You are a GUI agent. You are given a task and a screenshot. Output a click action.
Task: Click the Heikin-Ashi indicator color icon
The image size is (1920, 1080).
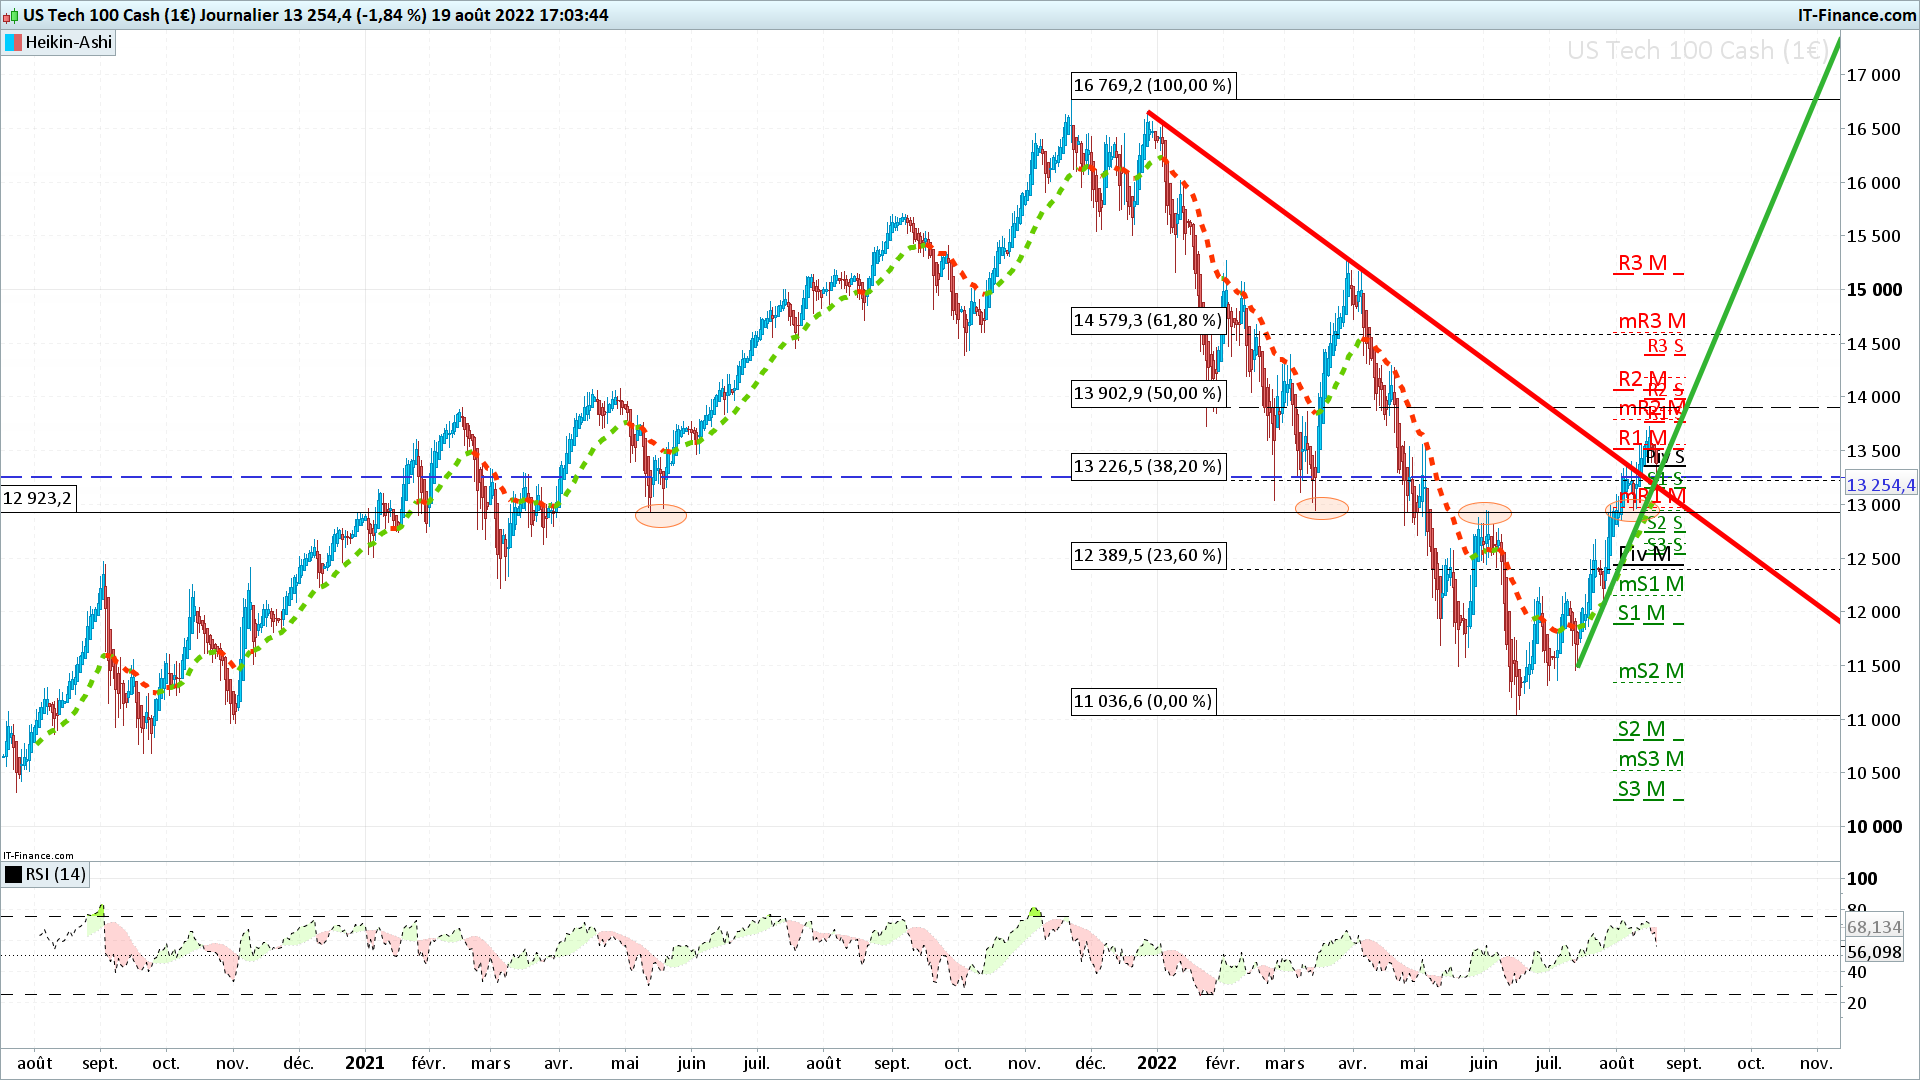tap(14, 43)
